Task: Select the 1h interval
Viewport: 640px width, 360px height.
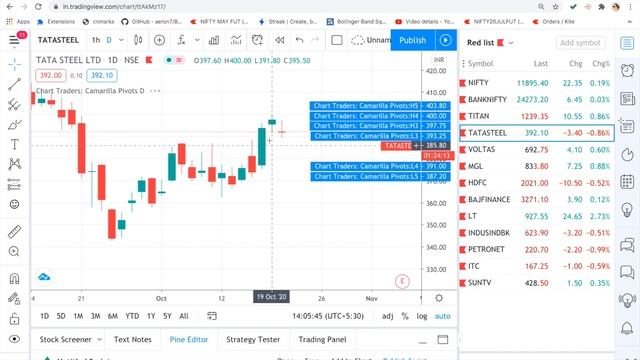Action: (x=96, y=40)
